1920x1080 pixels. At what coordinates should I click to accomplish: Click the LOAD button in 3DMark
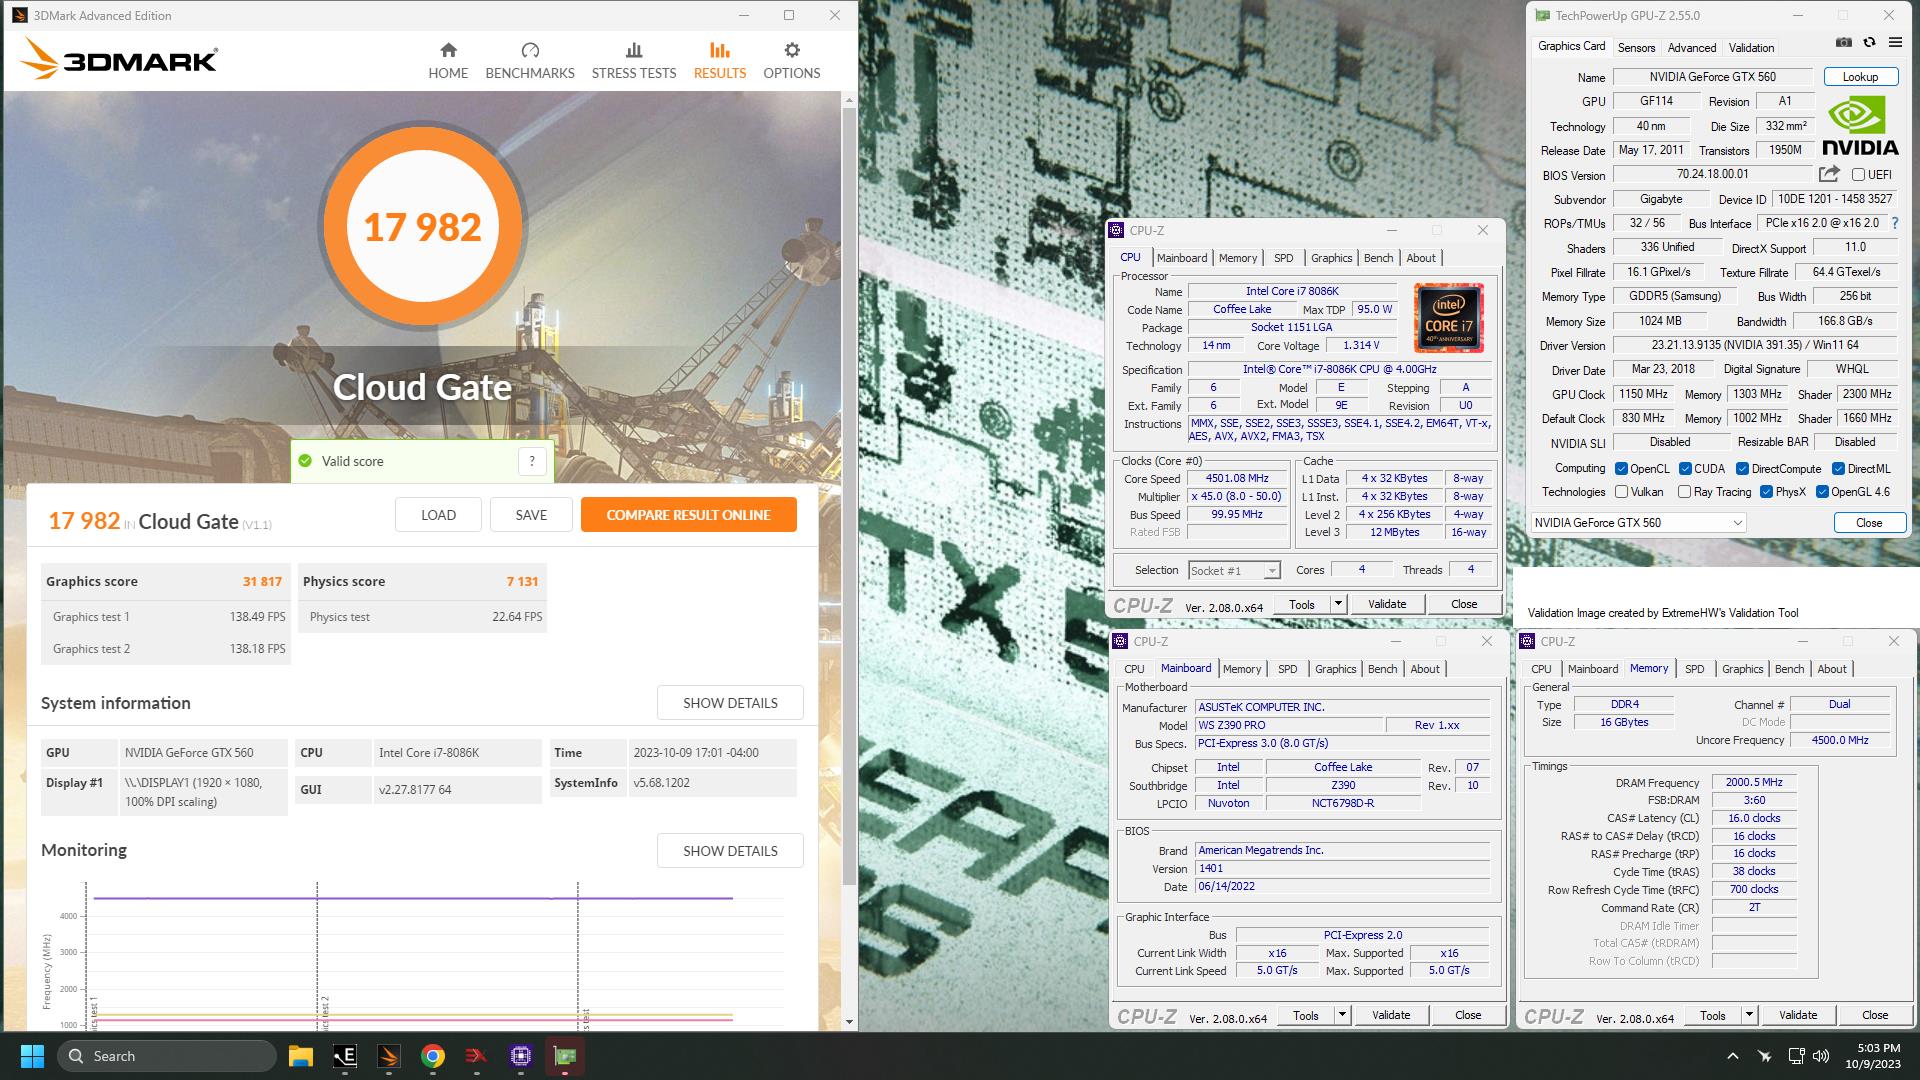pos(438,515)
